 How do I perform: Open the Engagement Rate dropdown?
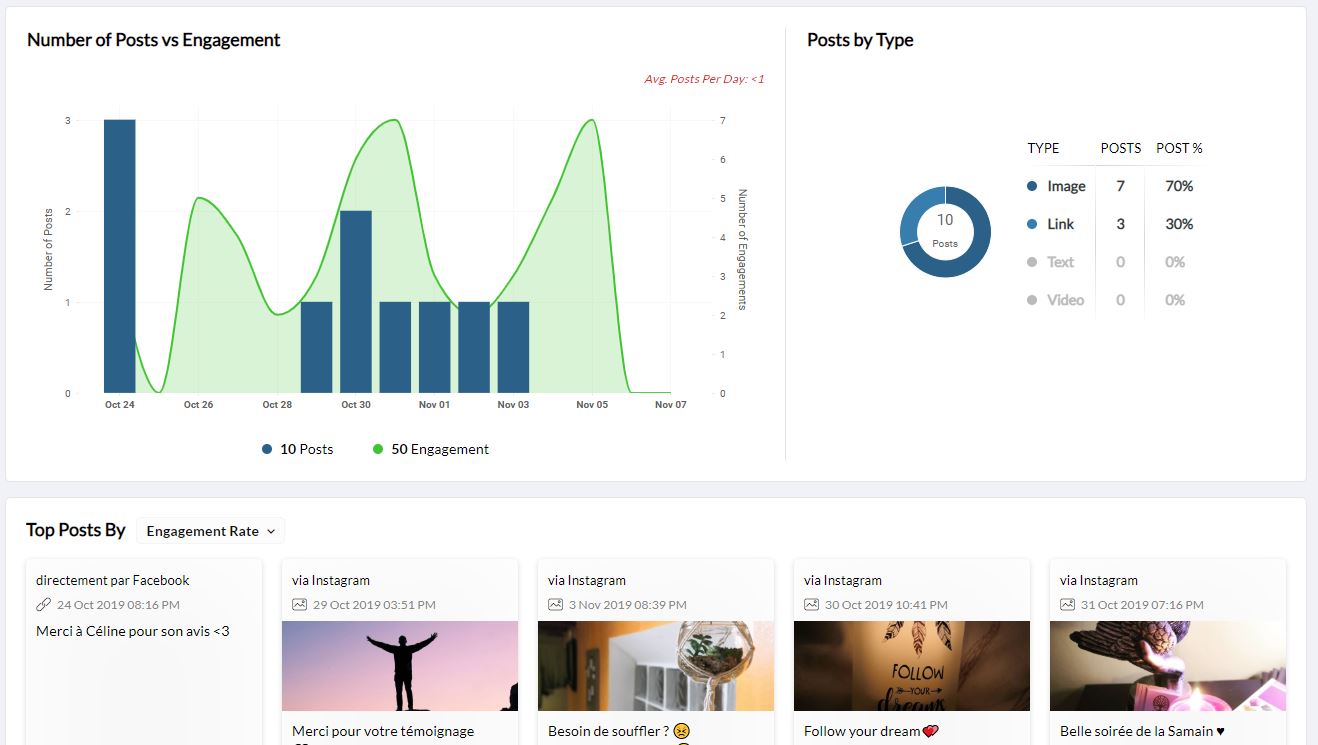211,531
